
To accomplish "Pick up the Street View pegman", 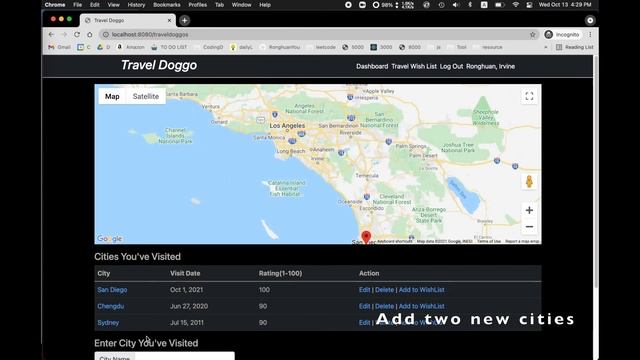I will [529, 181].
